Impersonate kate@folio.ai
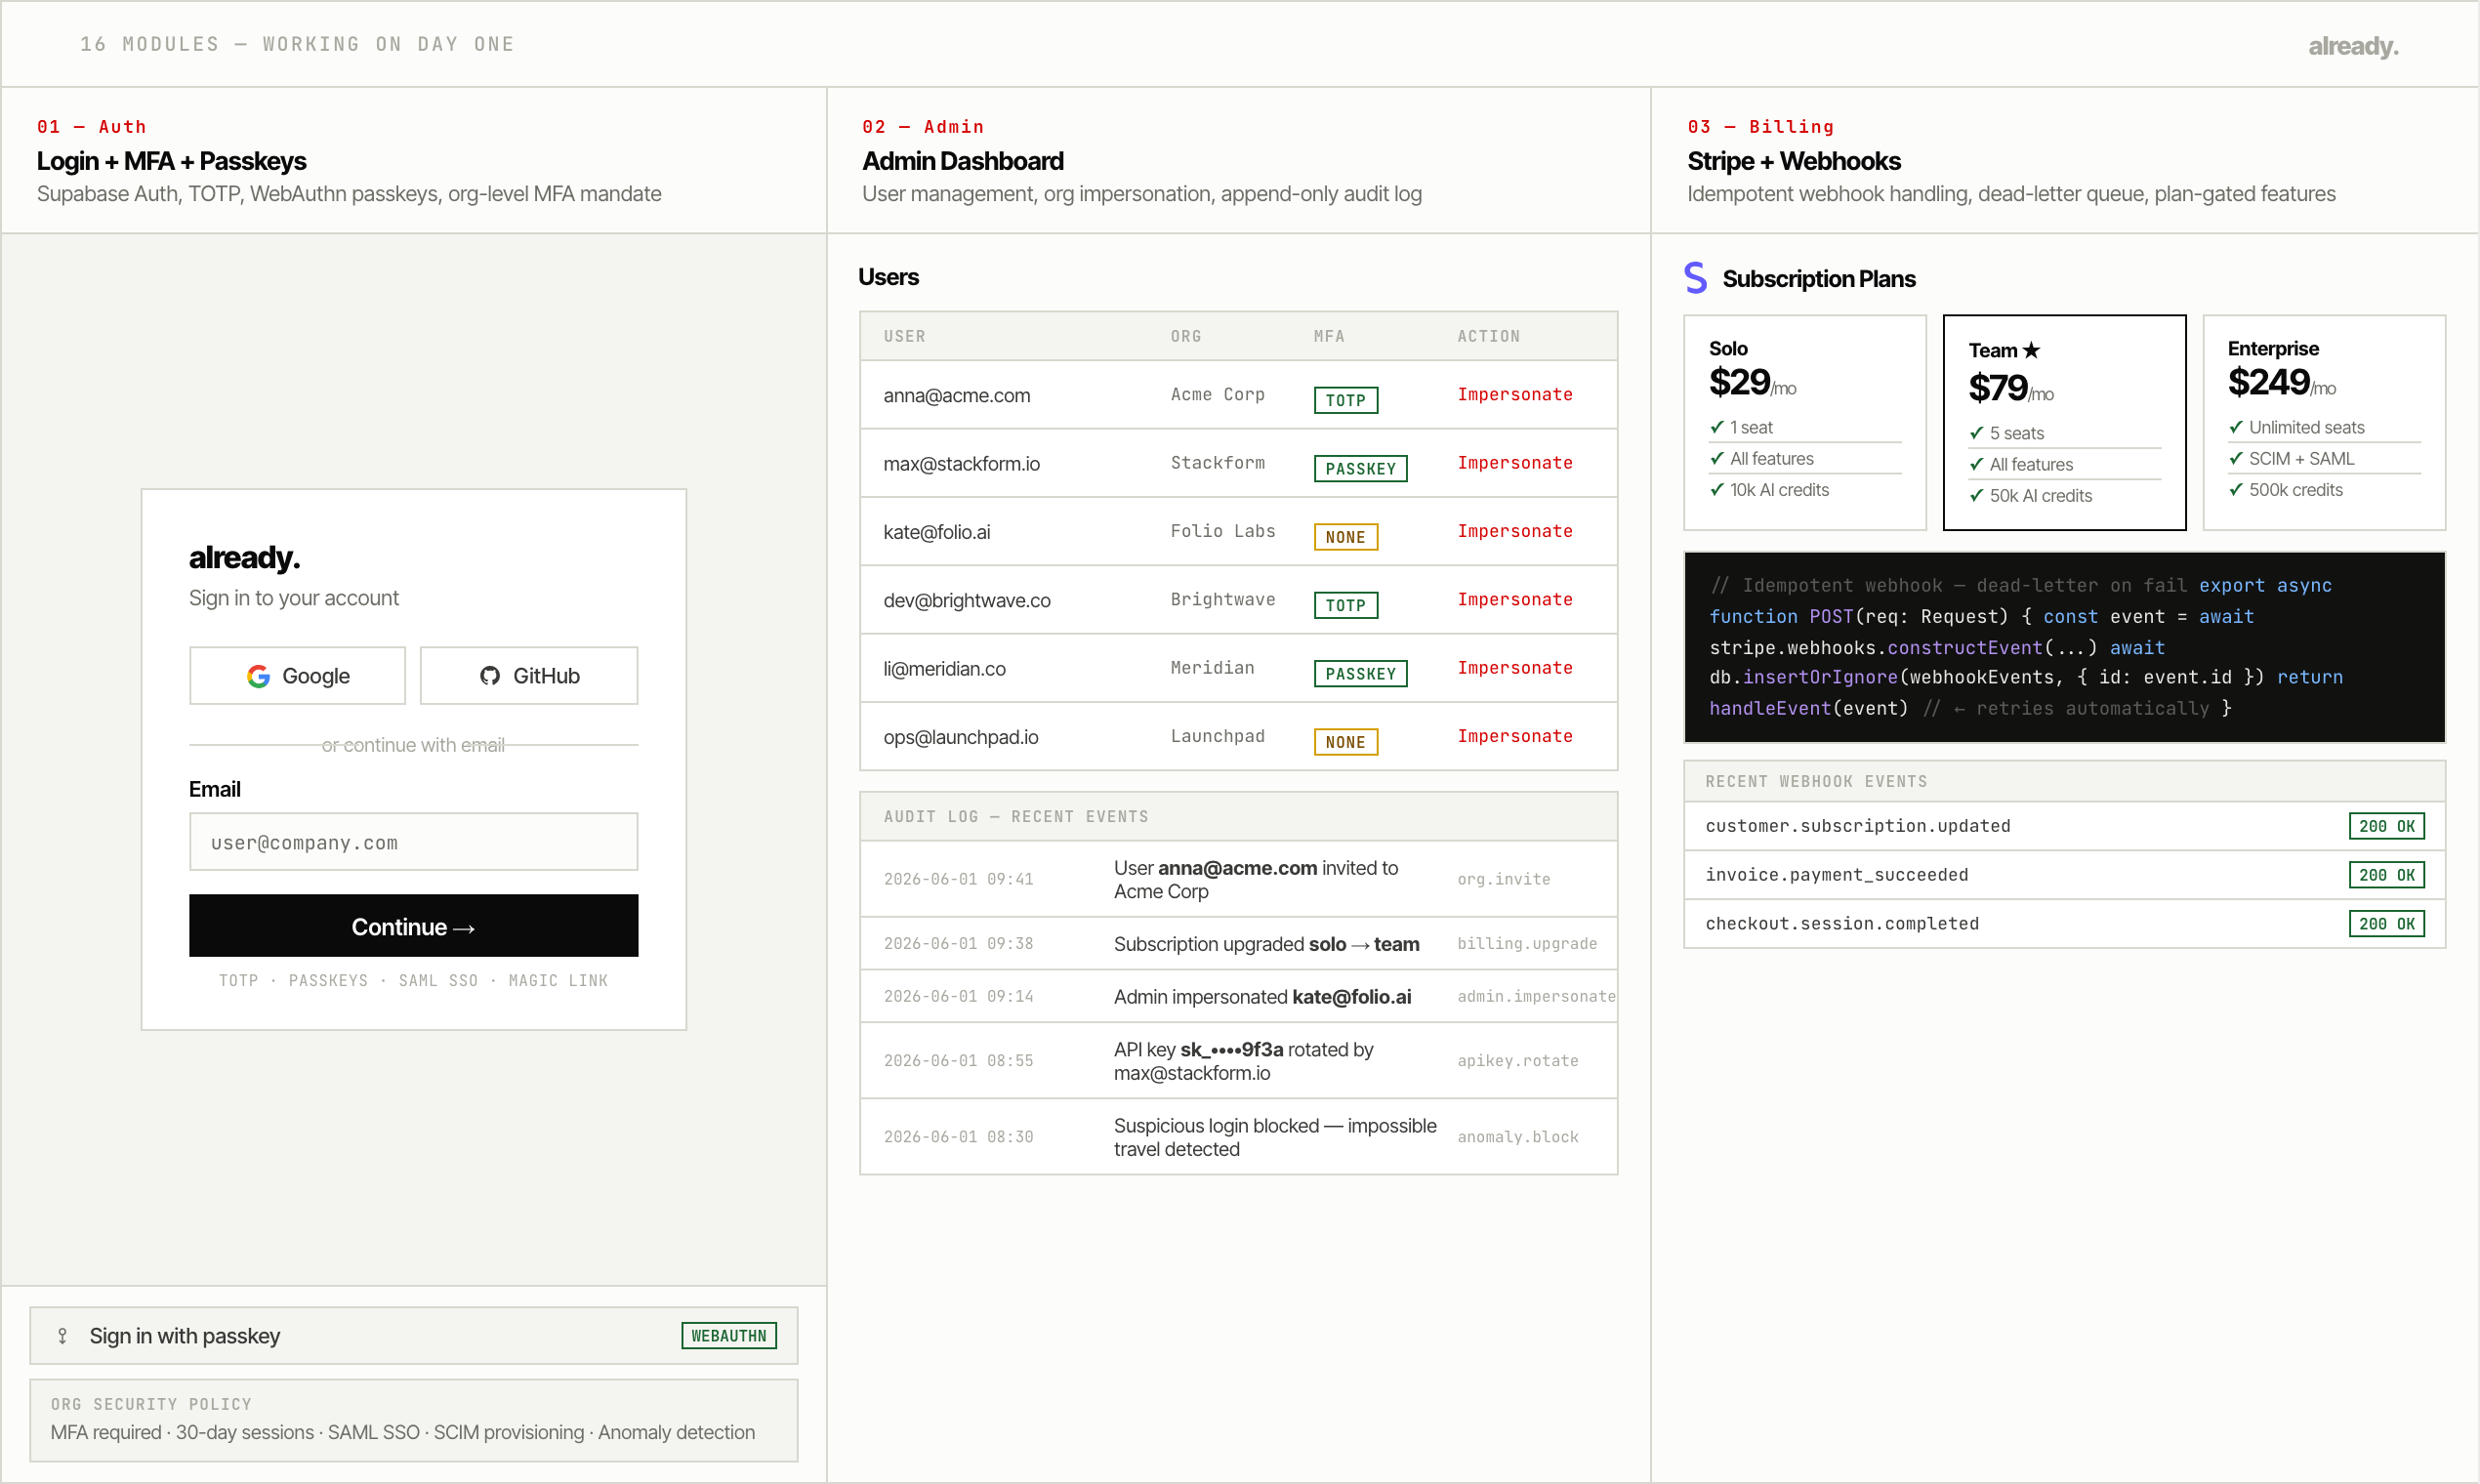This screenshot has height=1484, width=2480. [x=1515, y=531]
